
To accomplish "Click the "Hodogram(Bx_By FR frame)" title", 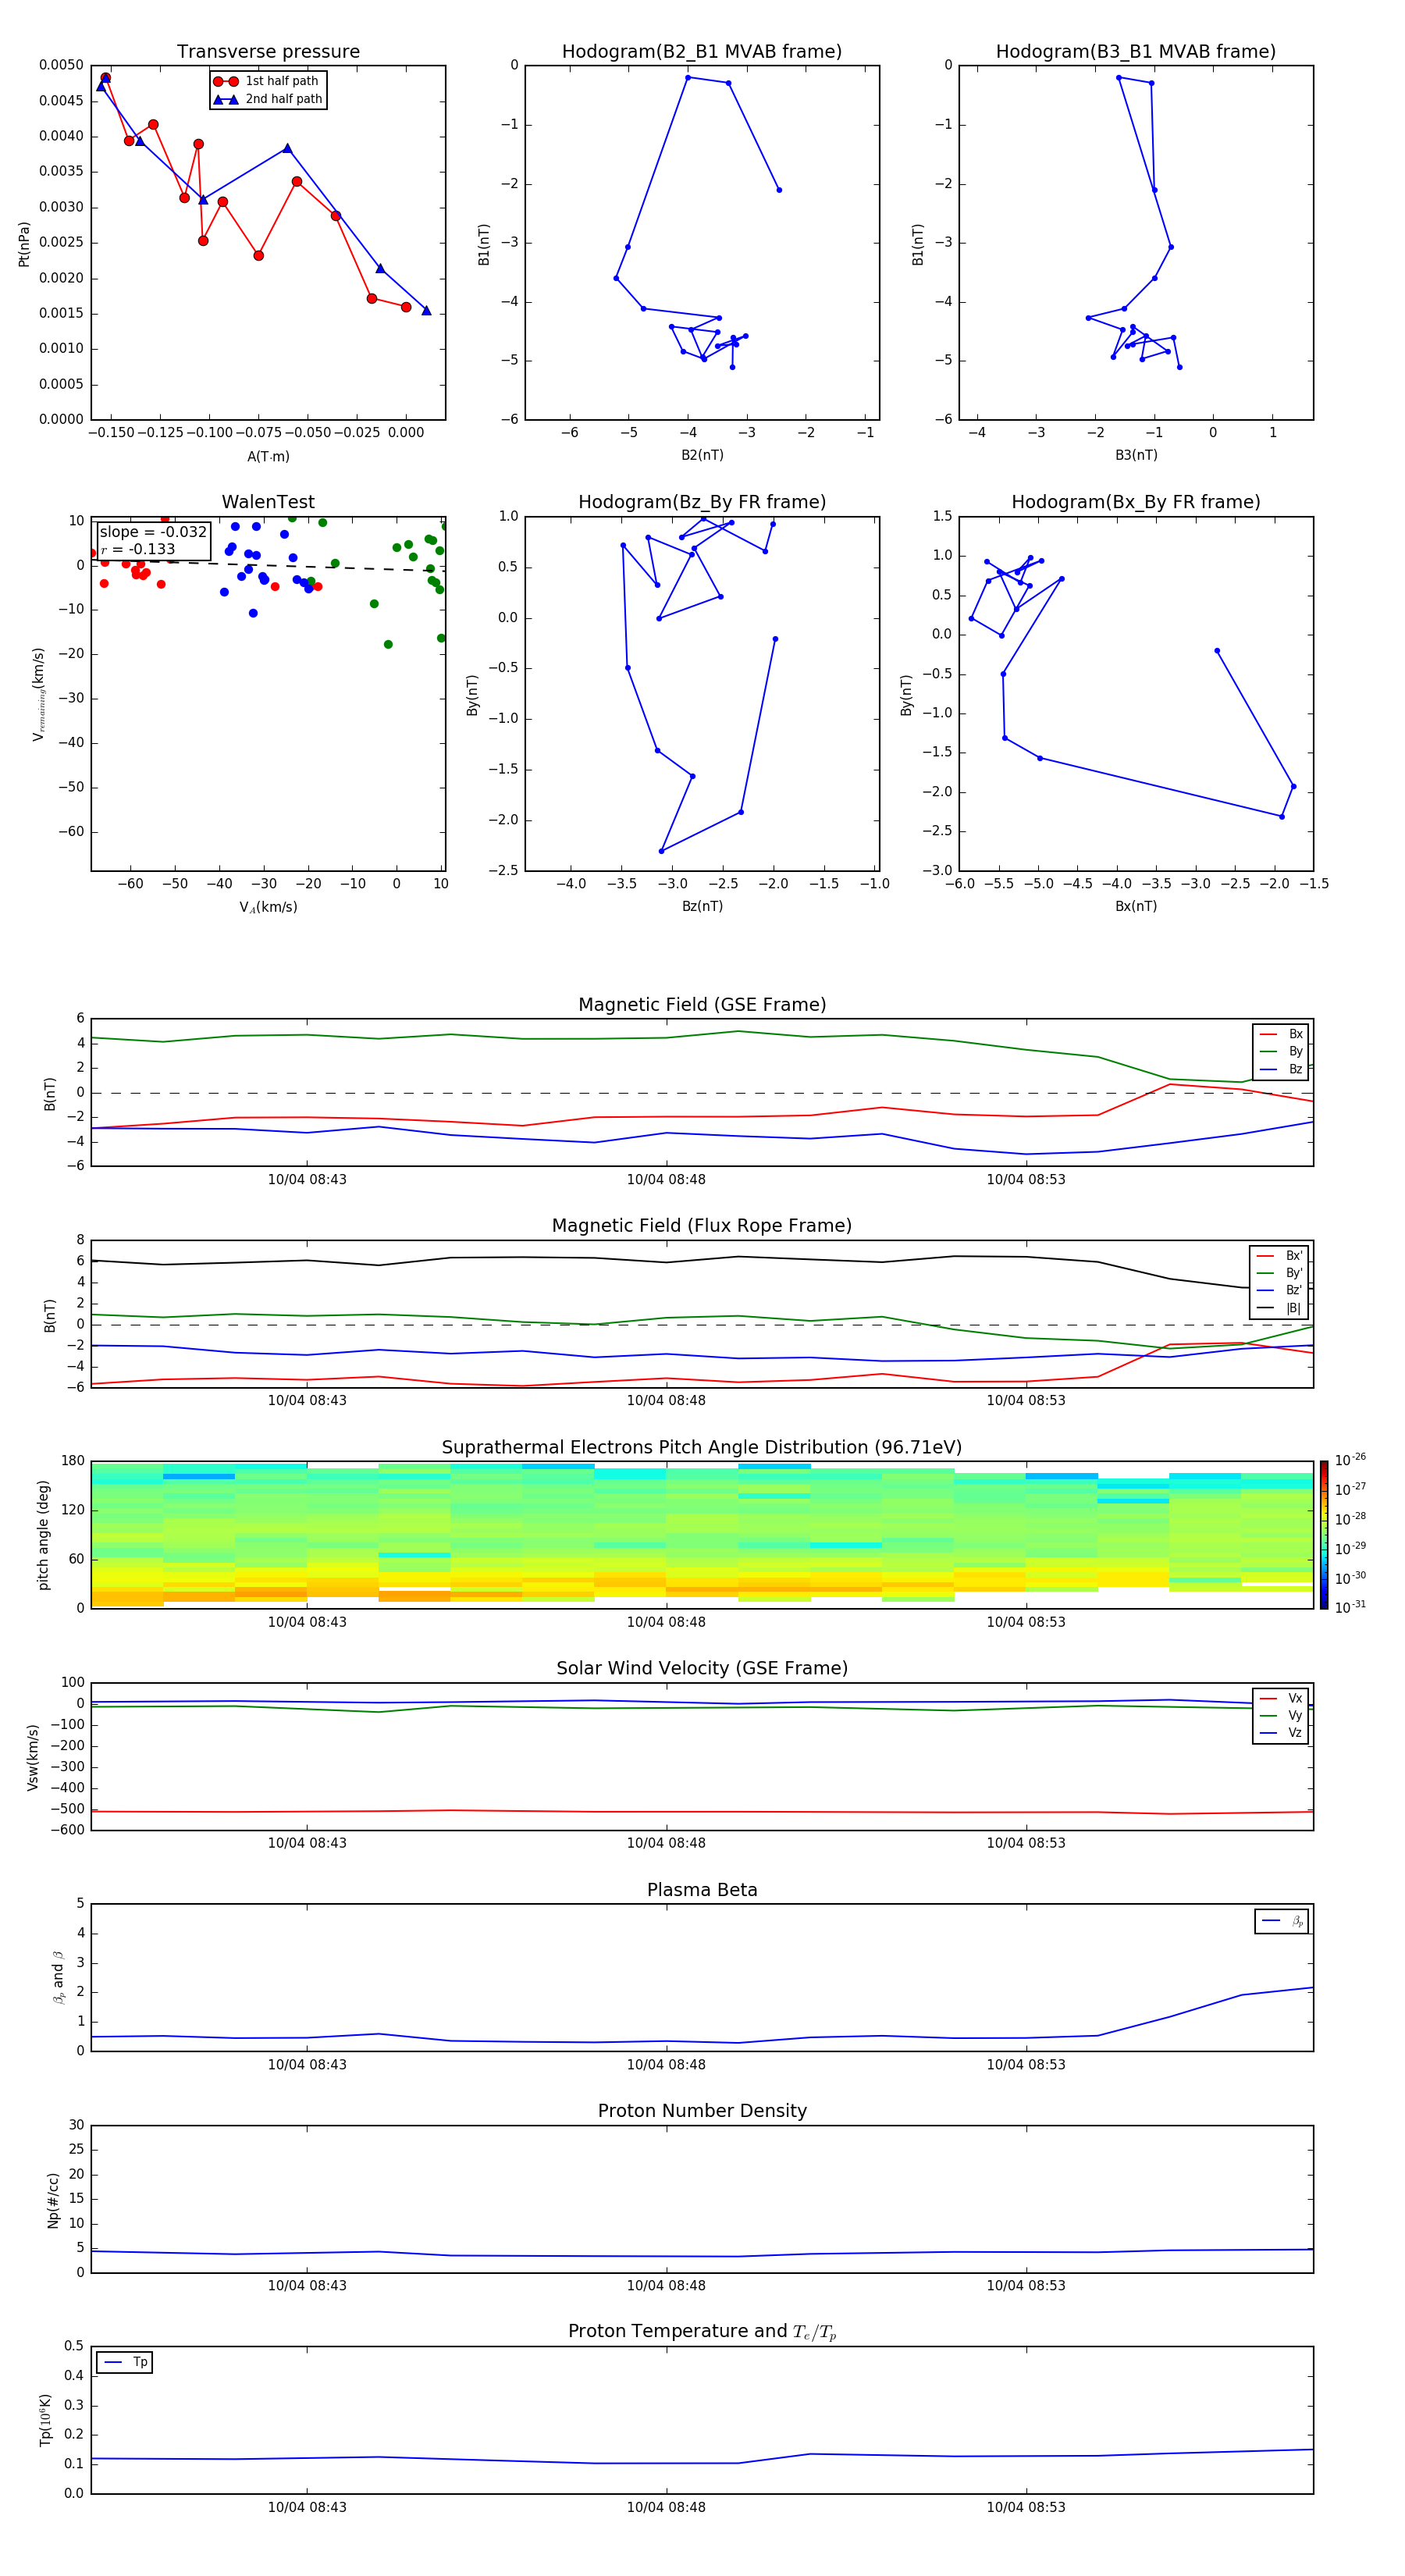I will pyautogui.click(x=1136, y=502).
